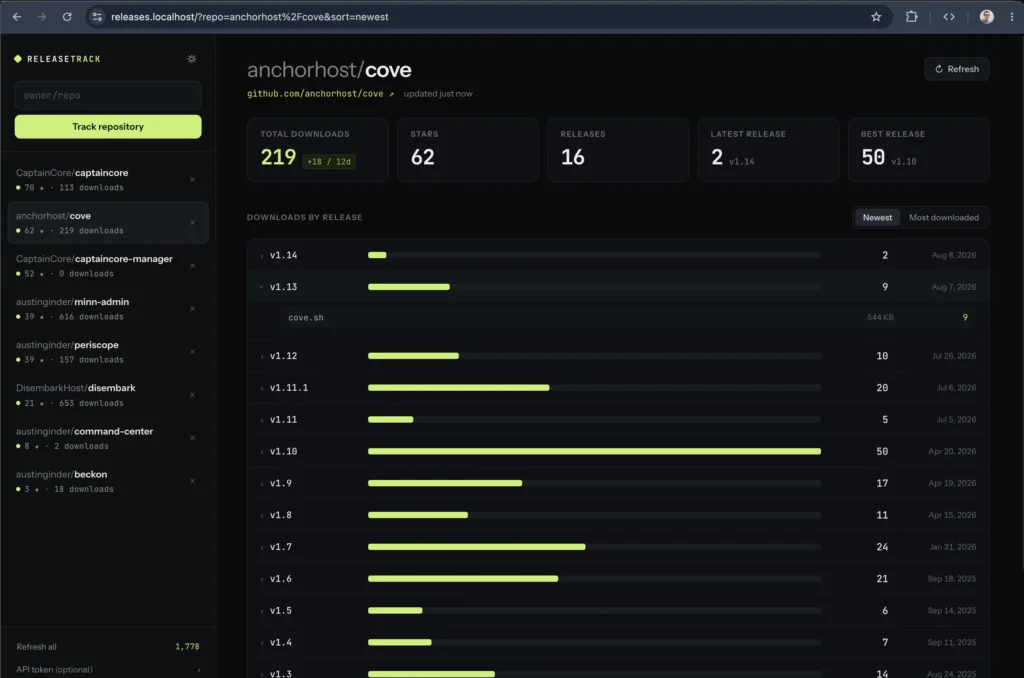The height and width of the screenshot is (678, 1024).
Task: Click the cove.sh asset file name
Action: pos(306,318)
